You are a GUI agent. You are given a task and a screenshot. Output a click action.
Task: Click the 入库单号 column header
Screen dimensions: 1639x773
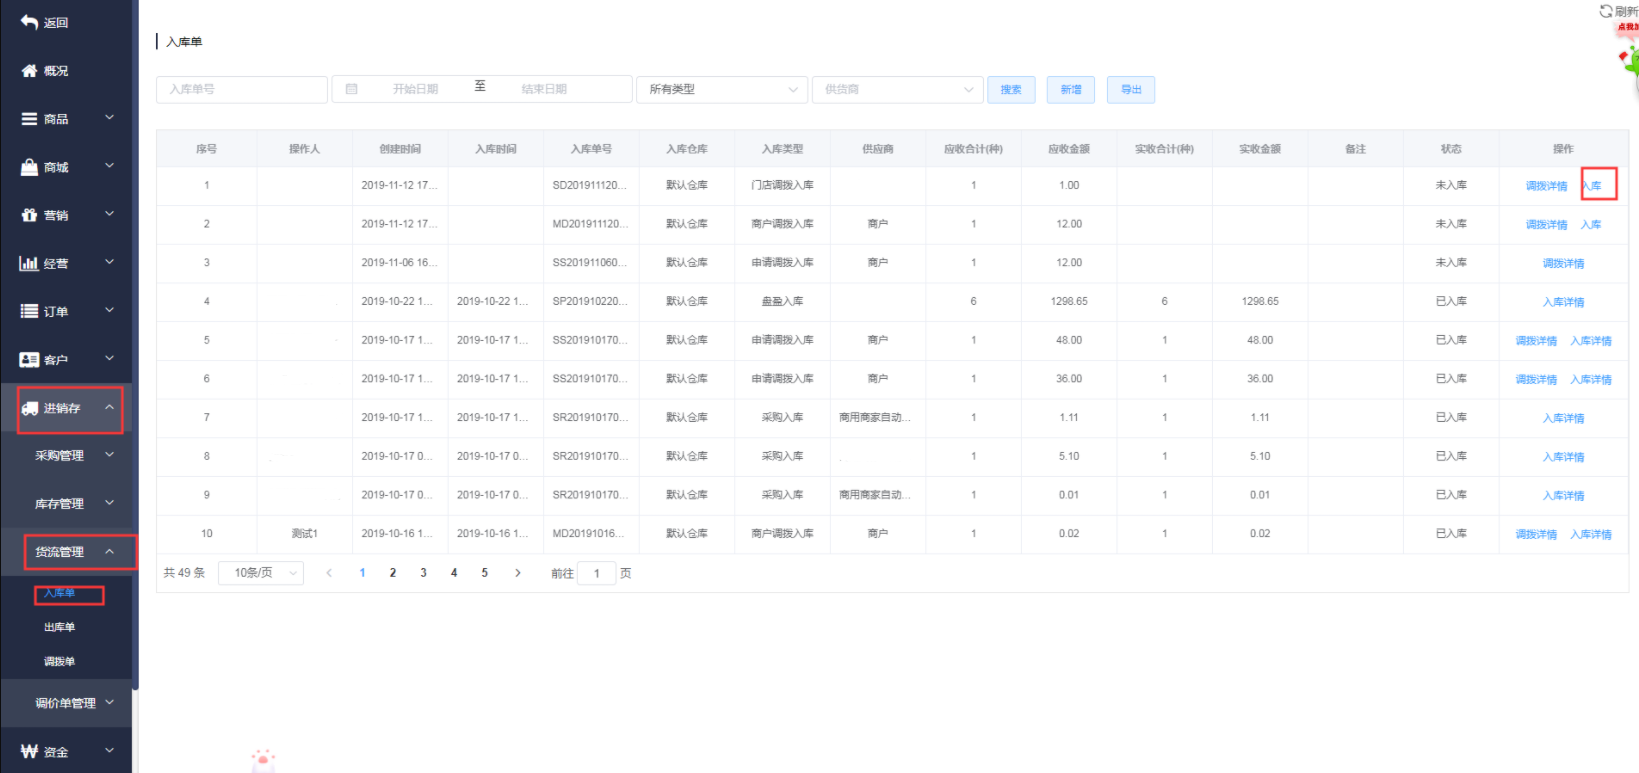click(x=591, y=149)
